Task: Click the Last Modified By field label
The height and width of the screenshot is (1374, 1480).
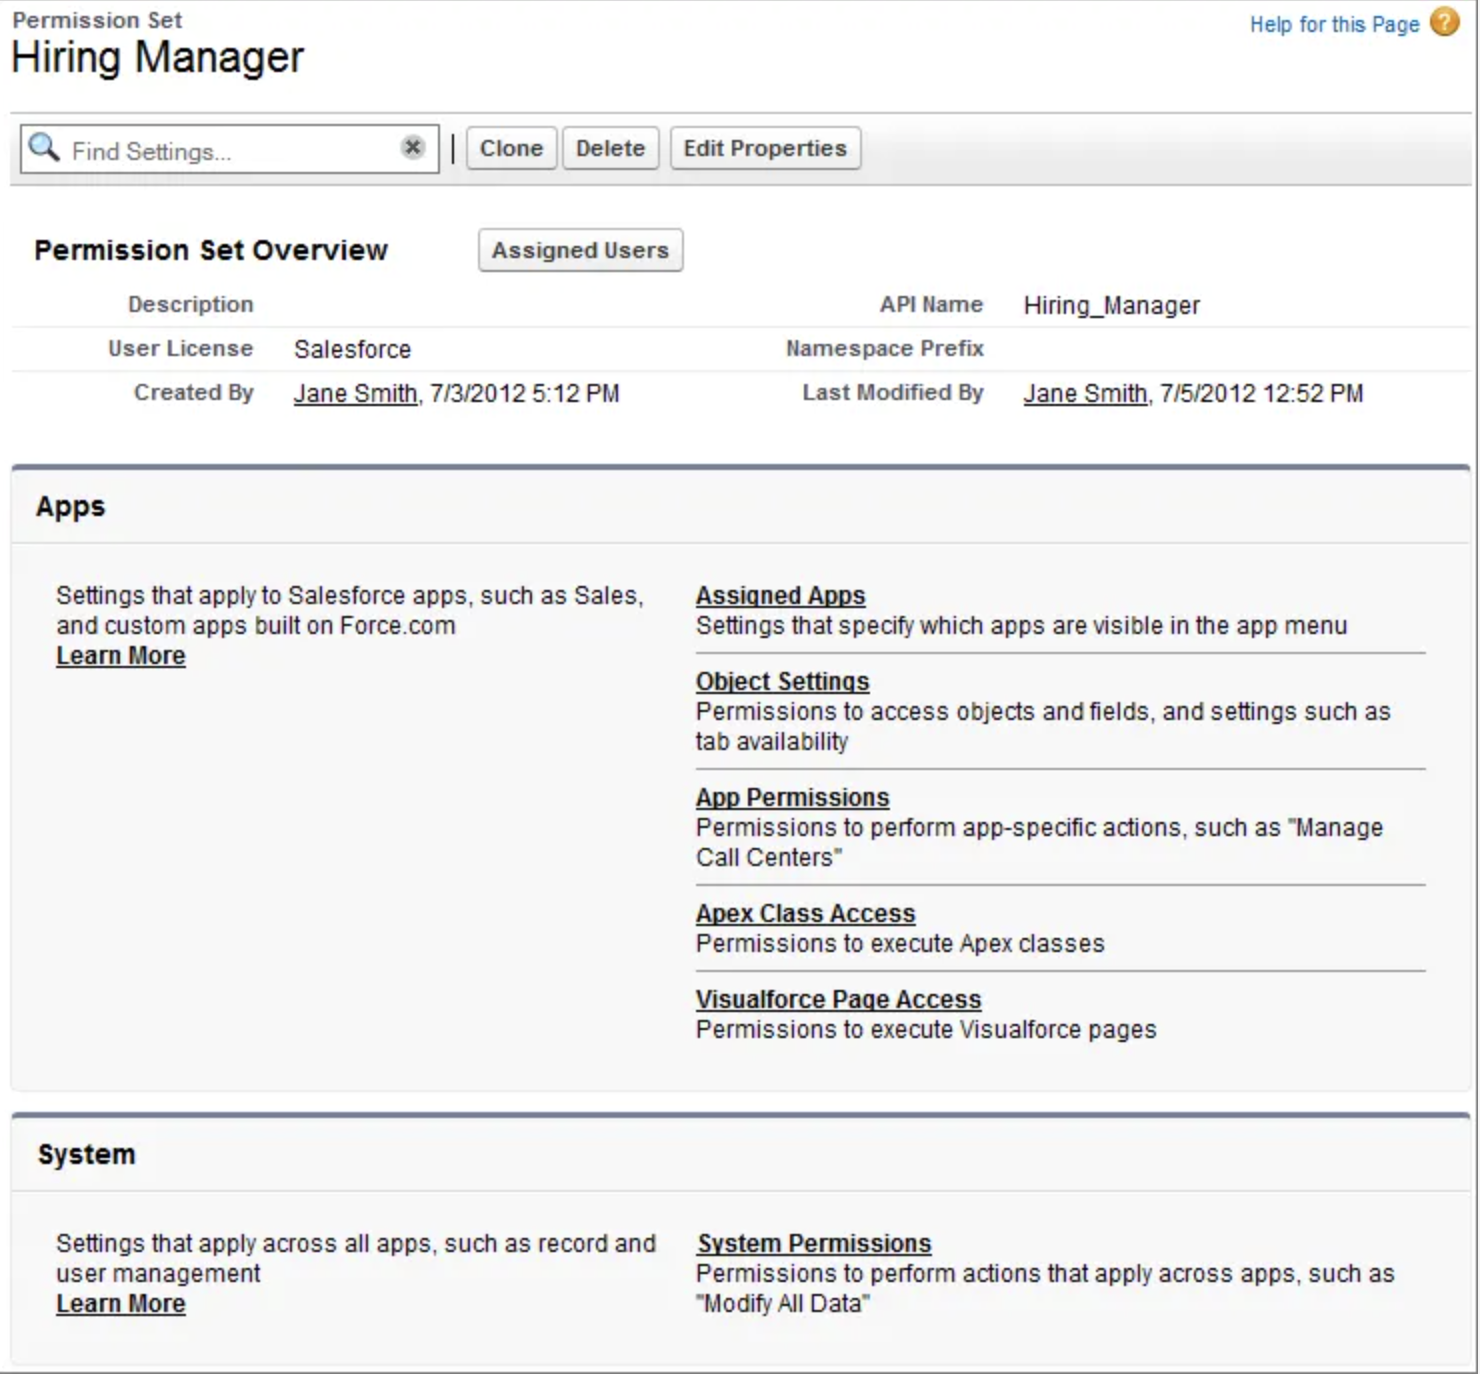Action: coord(893,392)
